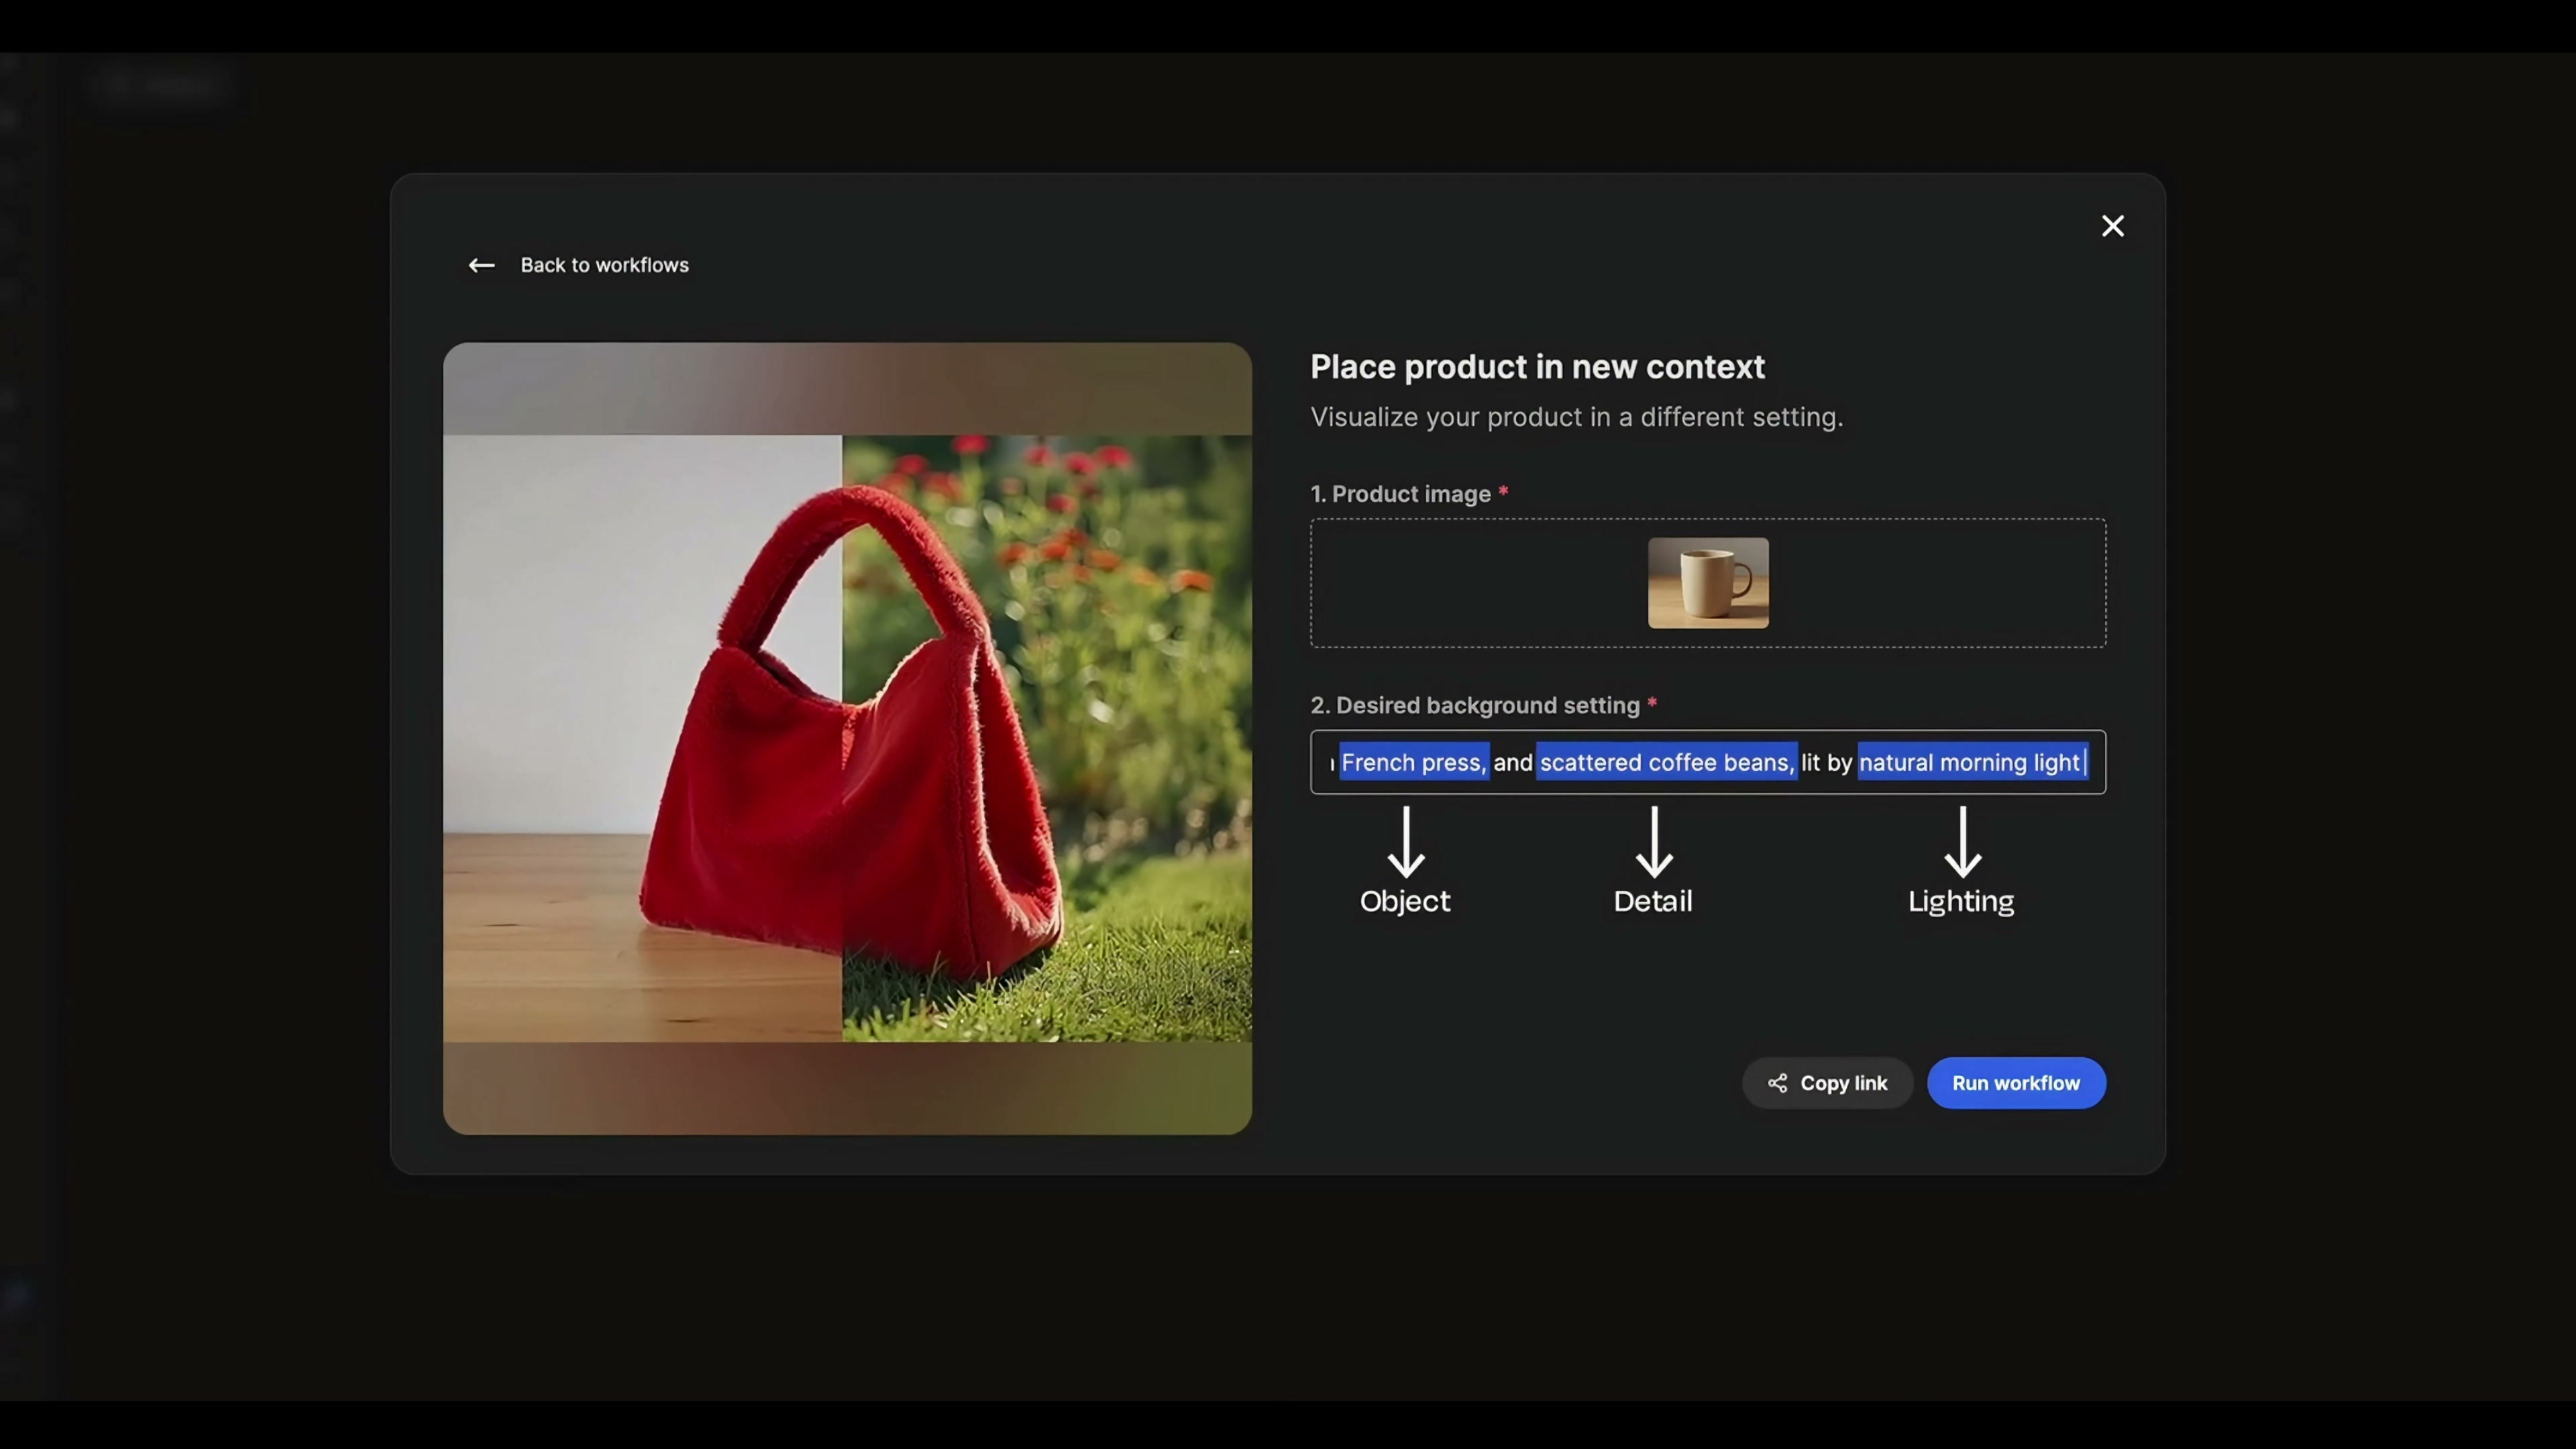Viewport: 2576px width, 1449px height.
Task: Click the share icon in Copy link
Action: click(1777, 1083)
